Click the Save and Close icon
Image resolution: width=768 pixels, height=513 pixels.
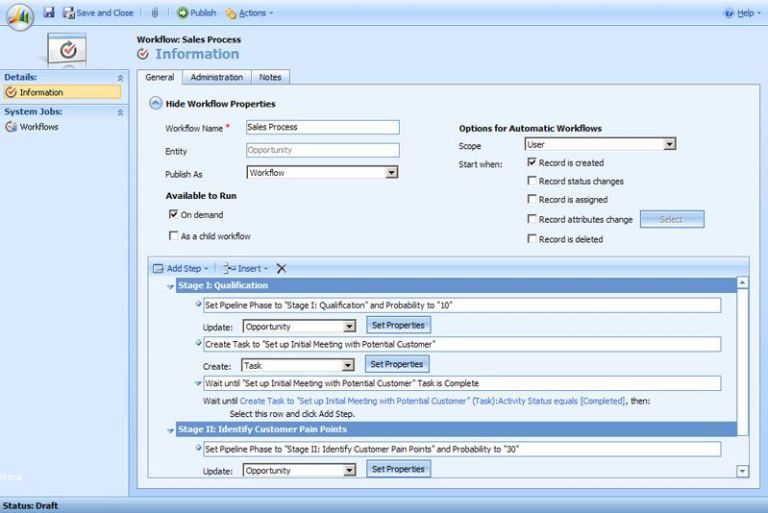(x=69, y=13)
